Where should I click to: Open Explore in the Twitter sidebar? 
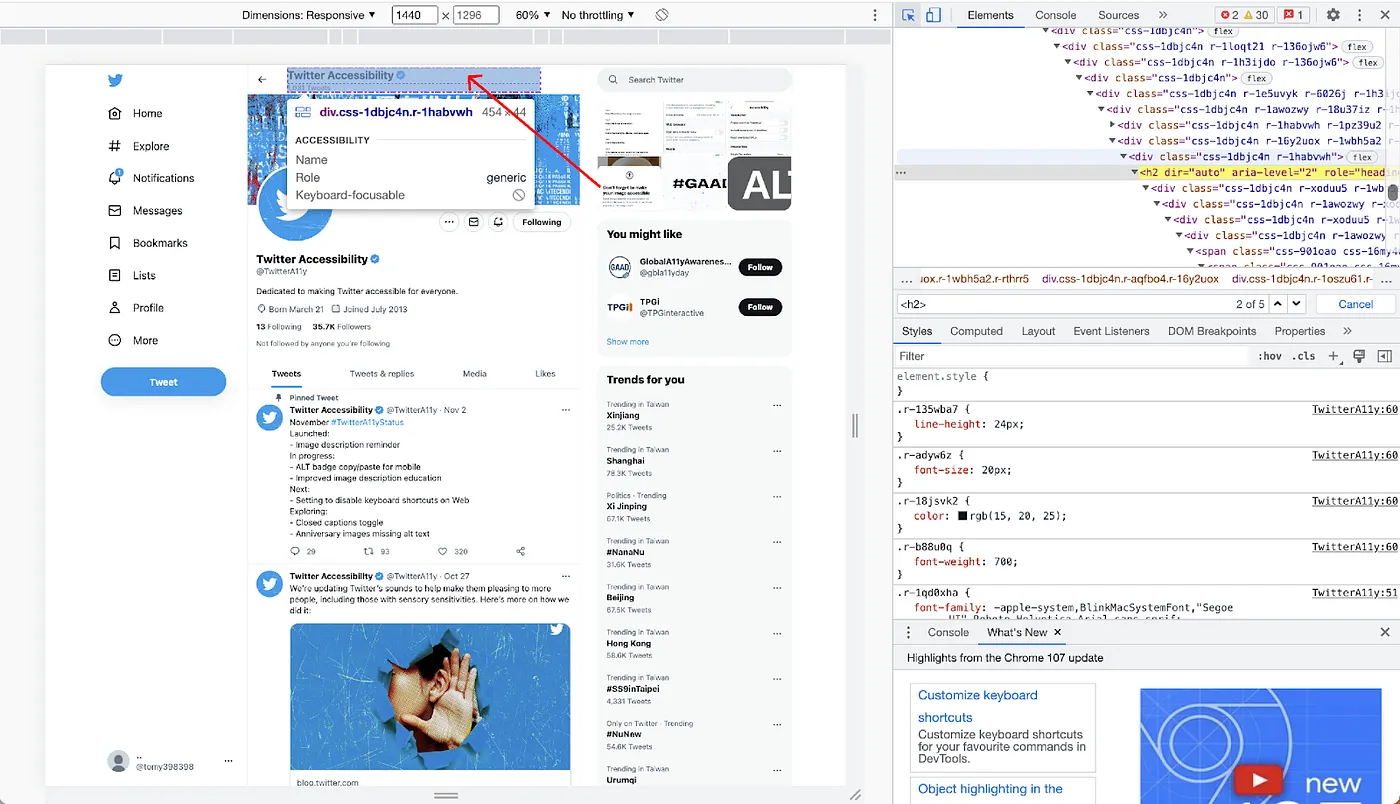[x=139, y=146]
